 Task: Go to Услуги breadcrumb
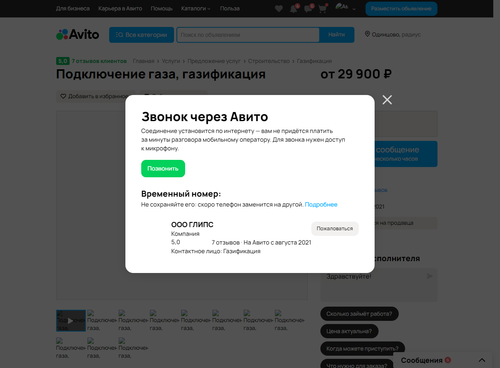tap(171, 61)
